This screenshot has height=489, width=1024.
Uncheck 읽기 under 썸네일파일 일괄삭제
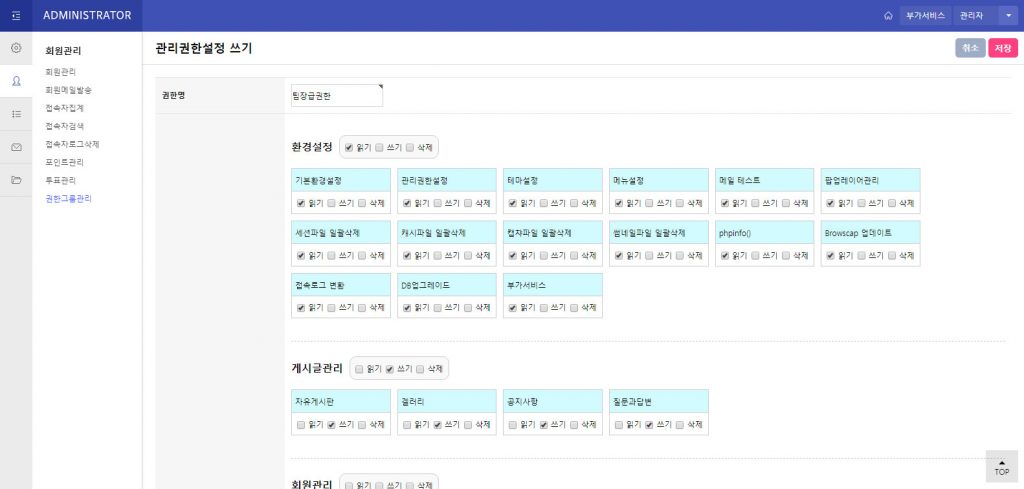point(618,255)
